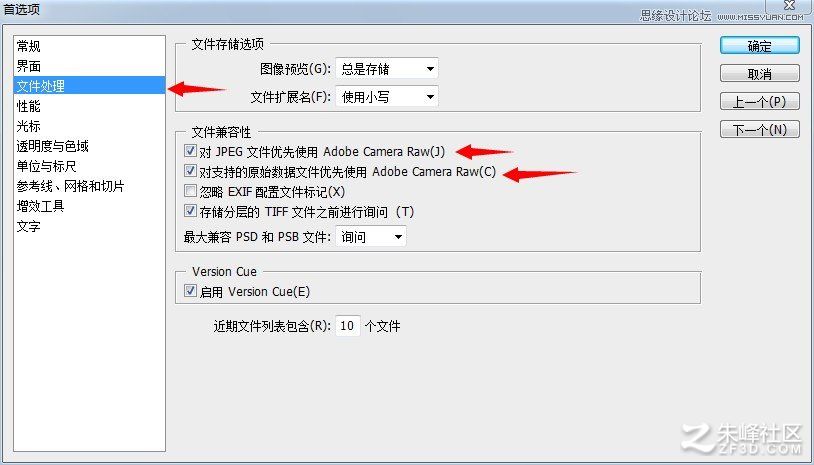Open the 光标 preferences category
The image size is (814, 465).
coord(29,126)
